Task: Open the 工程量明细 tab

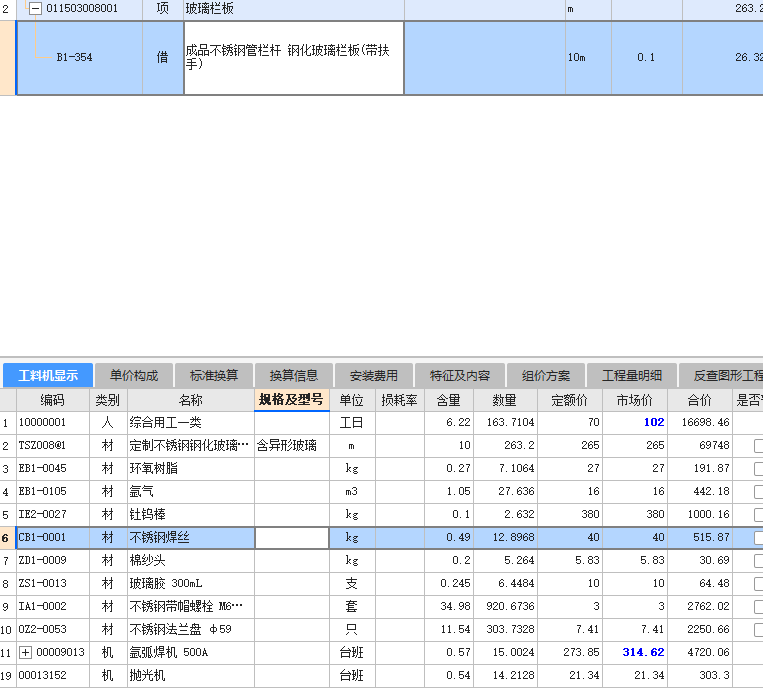Action: point(632,375)
